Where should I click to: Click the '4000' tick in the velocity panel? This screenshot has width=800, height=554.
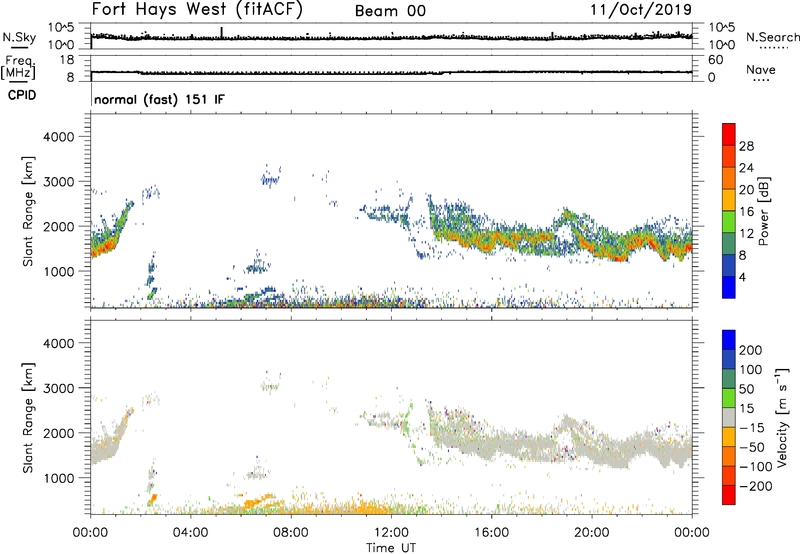(59, 343)
